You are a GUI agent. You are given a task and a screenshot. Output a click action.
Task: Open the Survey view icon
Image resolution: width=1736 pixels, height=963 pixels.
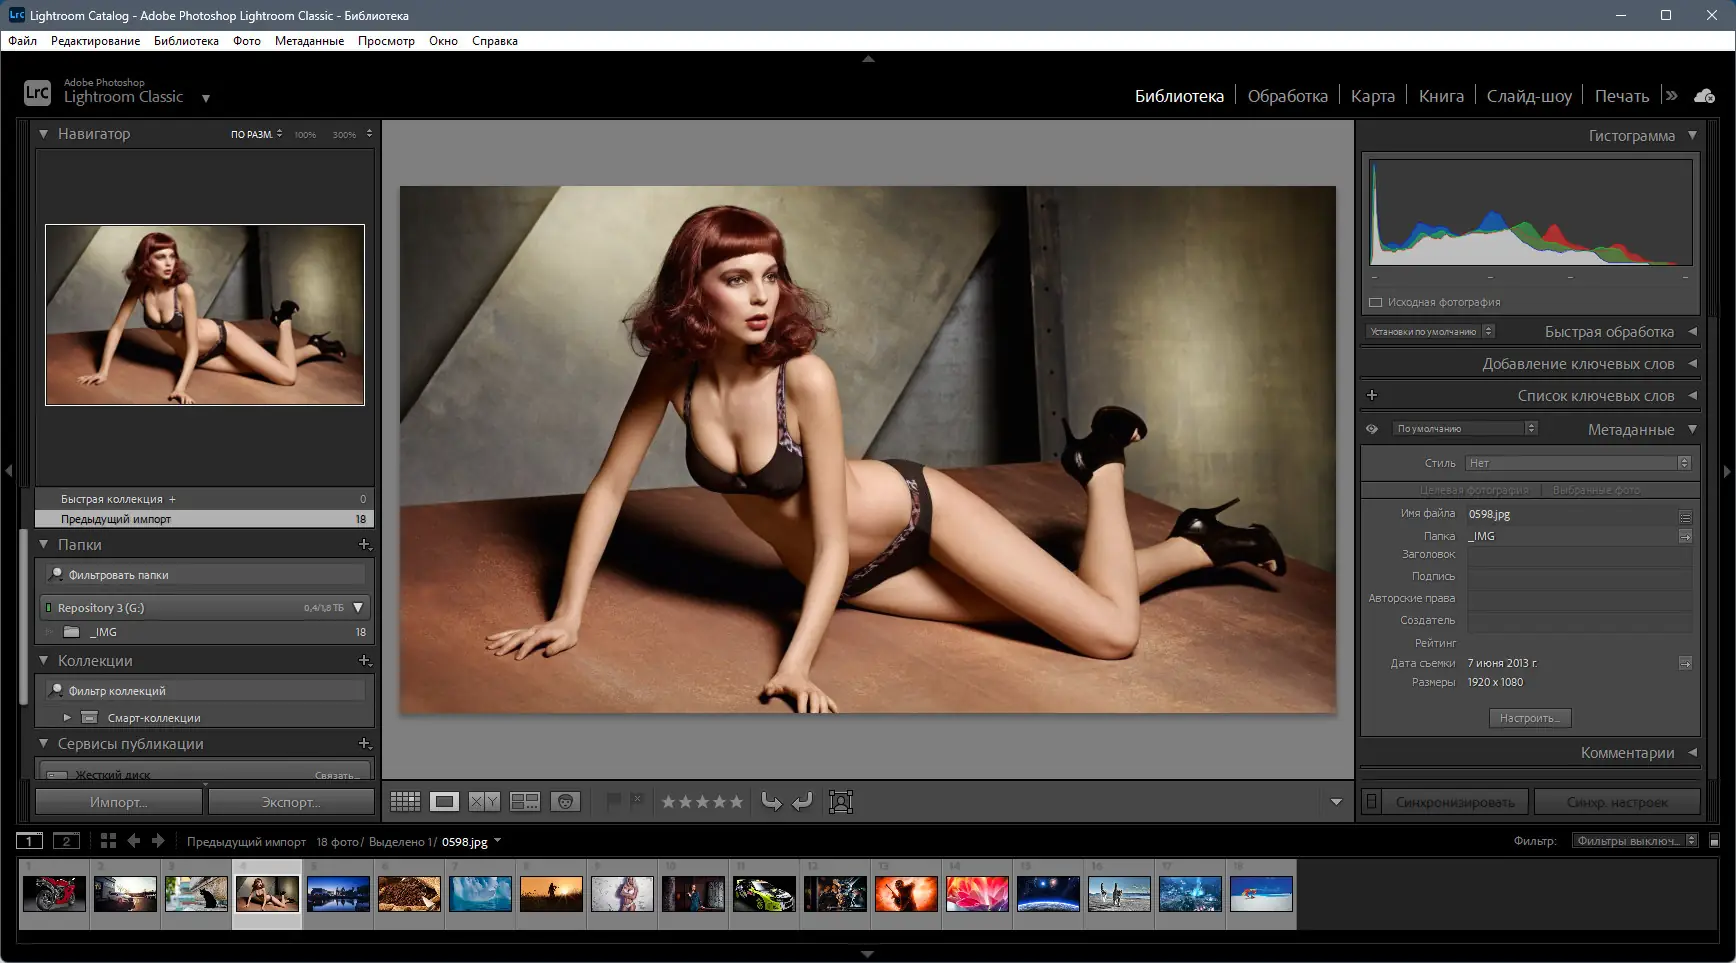525,801
